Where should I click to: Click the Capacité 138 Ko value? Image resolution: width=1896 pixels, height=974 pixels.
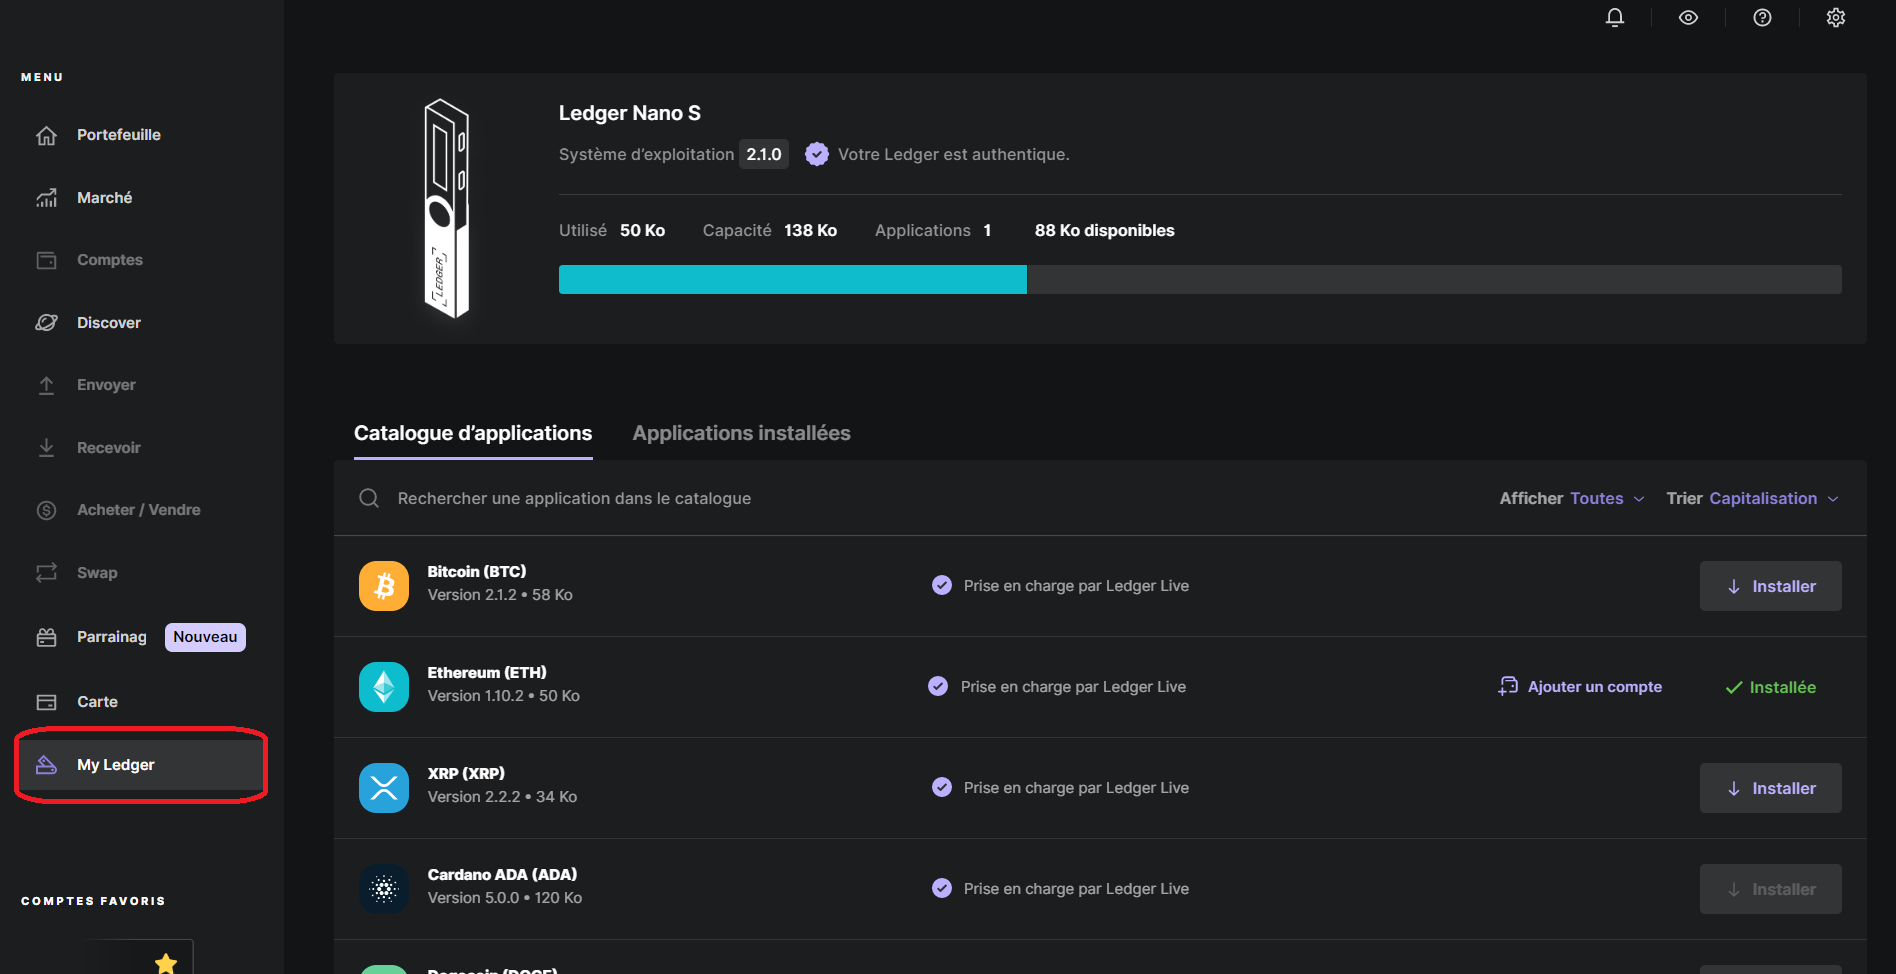tap(810, 230)
